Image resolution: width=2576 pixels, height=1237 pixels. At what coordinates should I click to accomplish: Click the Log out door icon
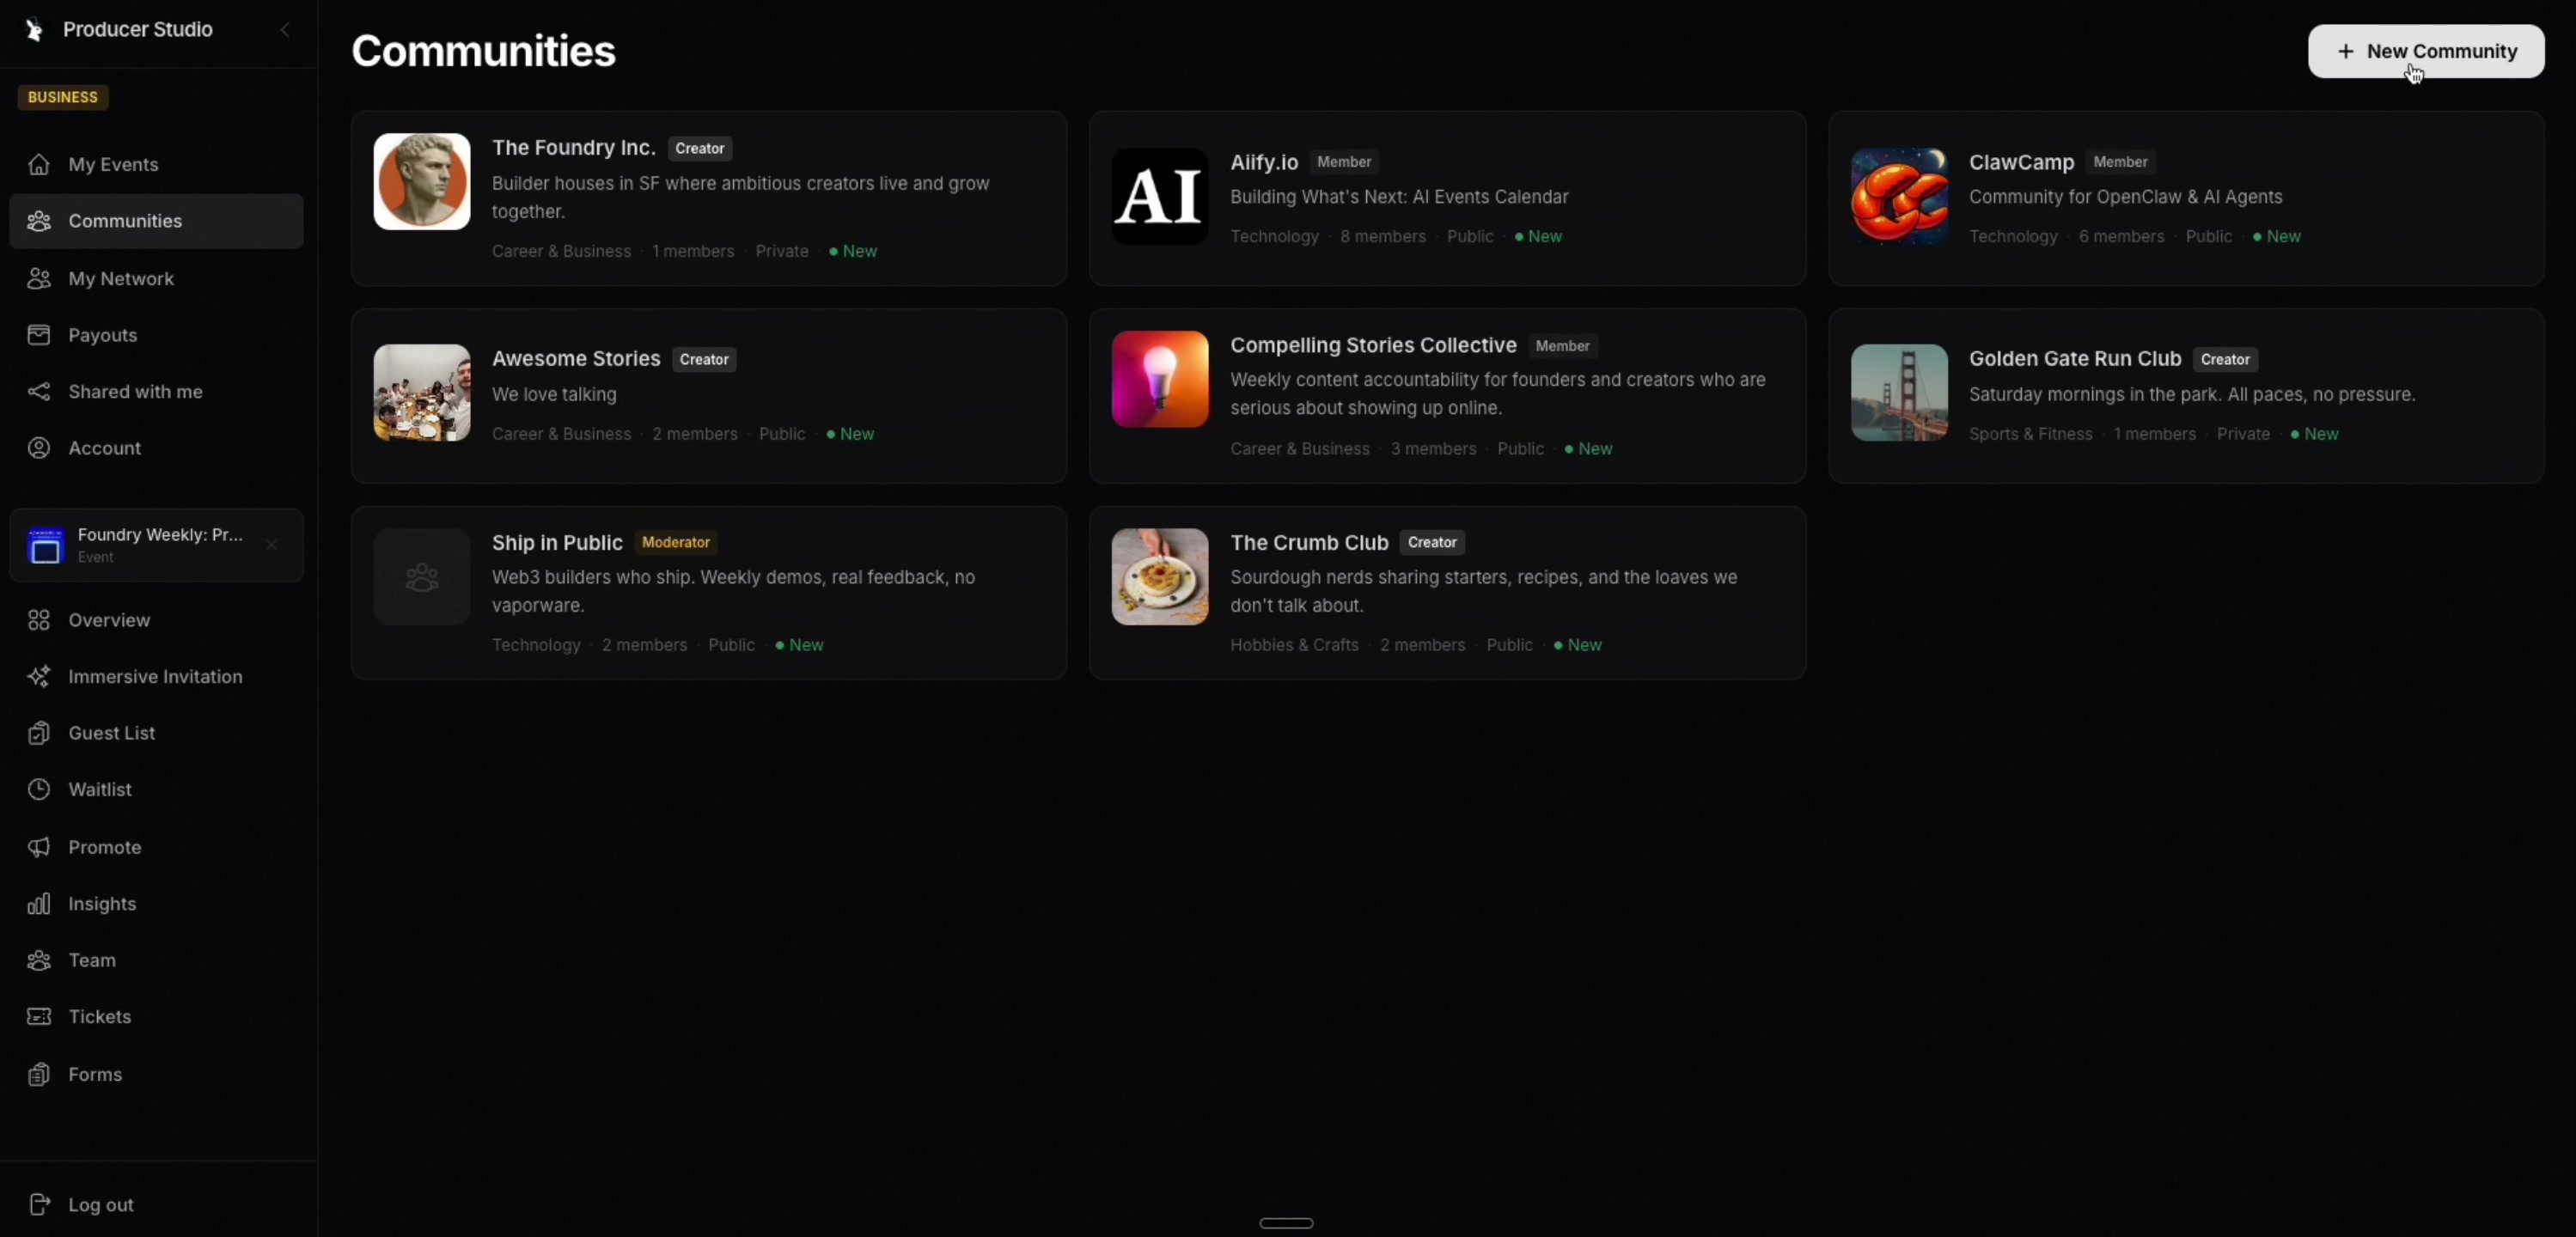(x=39, y=1204)
